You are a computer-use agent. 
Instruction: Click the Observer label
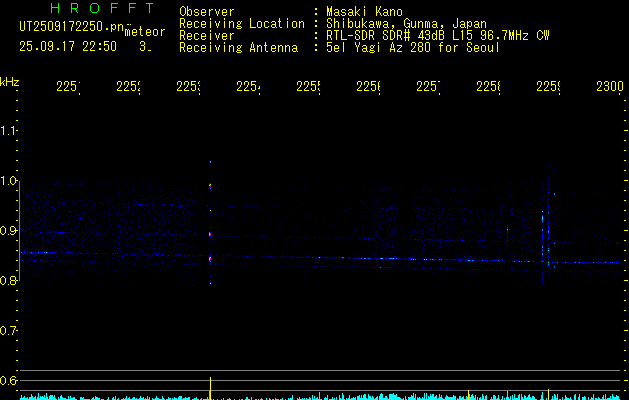click(207, 12)
